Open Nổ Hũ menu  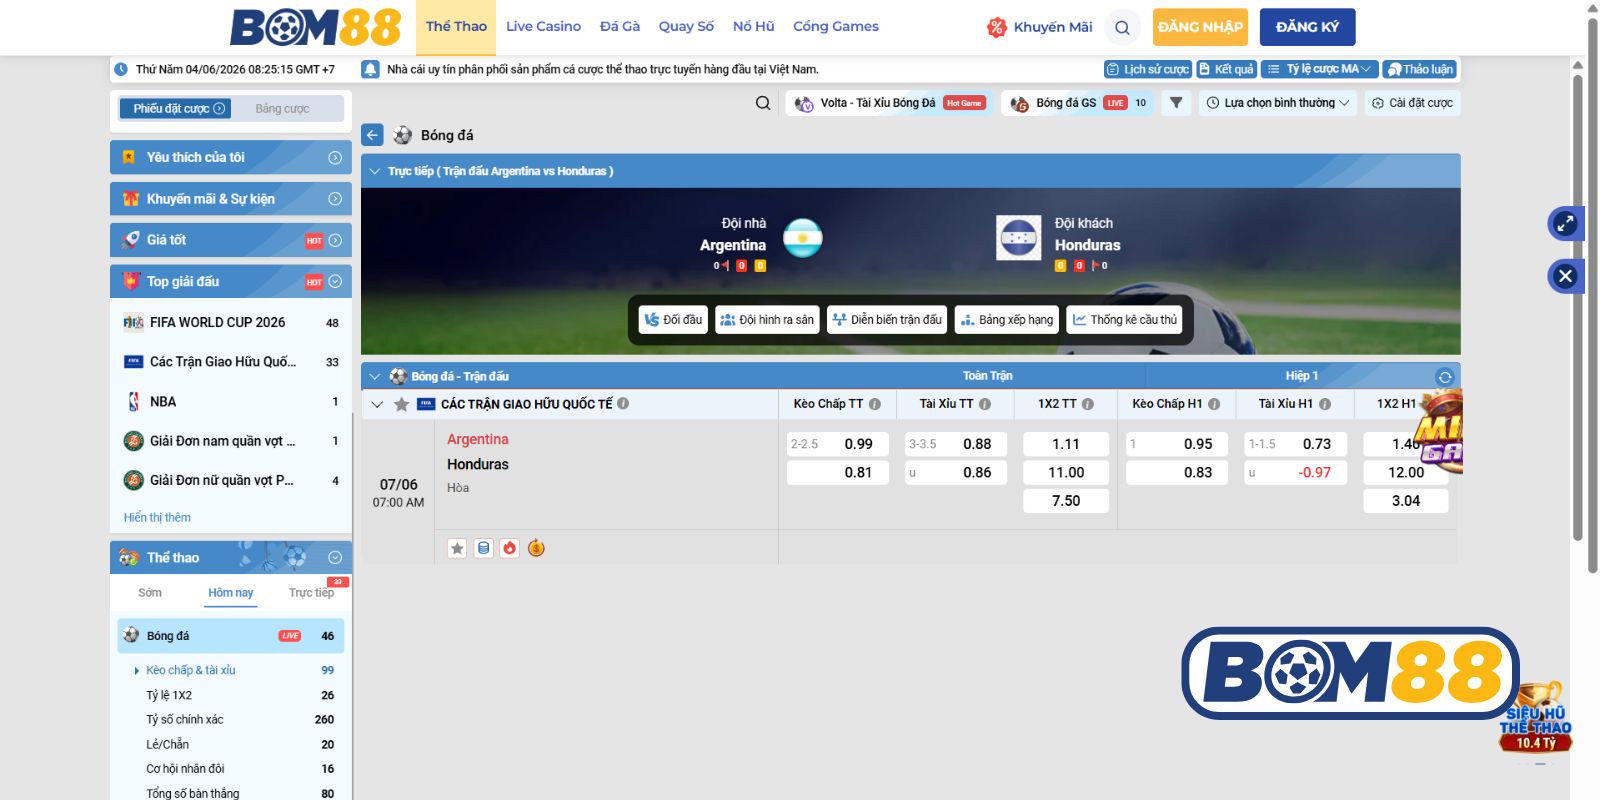pos(754,27)
